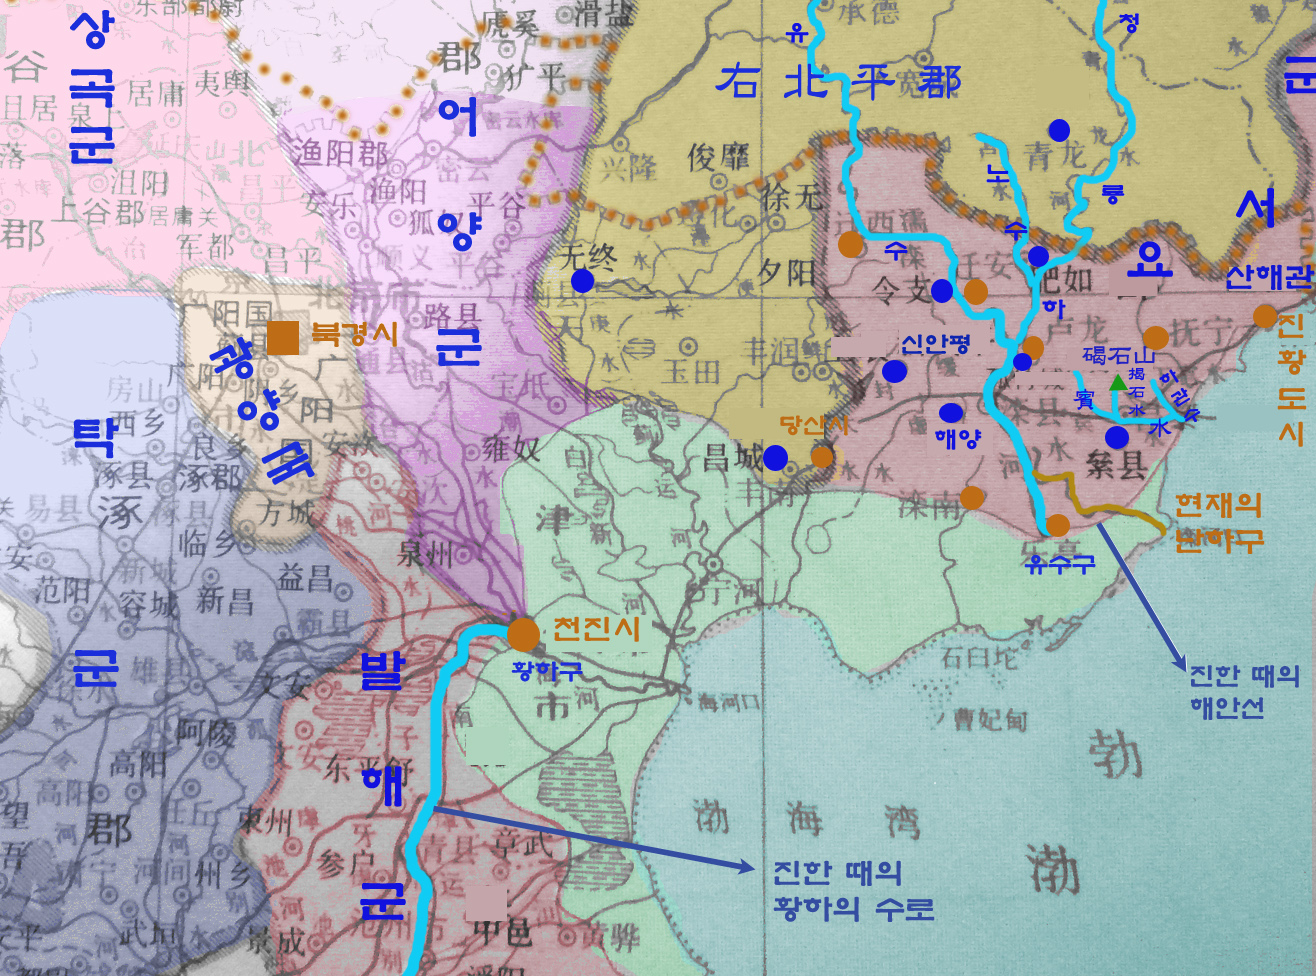Click the orange circle marker at 천진시
This screenshot has height=976, width=1316.
click(522, 633)
